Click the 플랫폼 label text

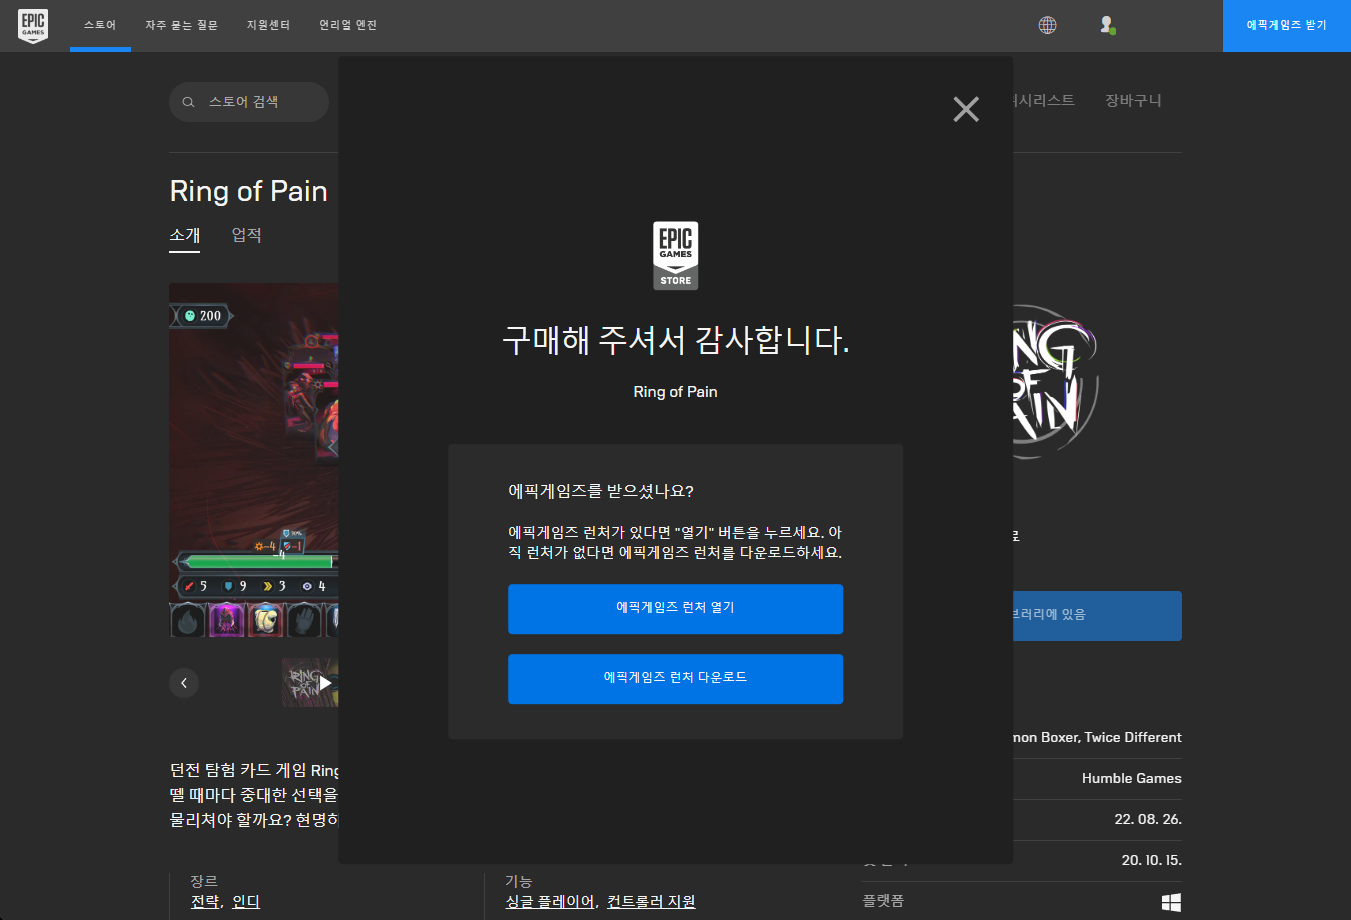click(883, 901)
